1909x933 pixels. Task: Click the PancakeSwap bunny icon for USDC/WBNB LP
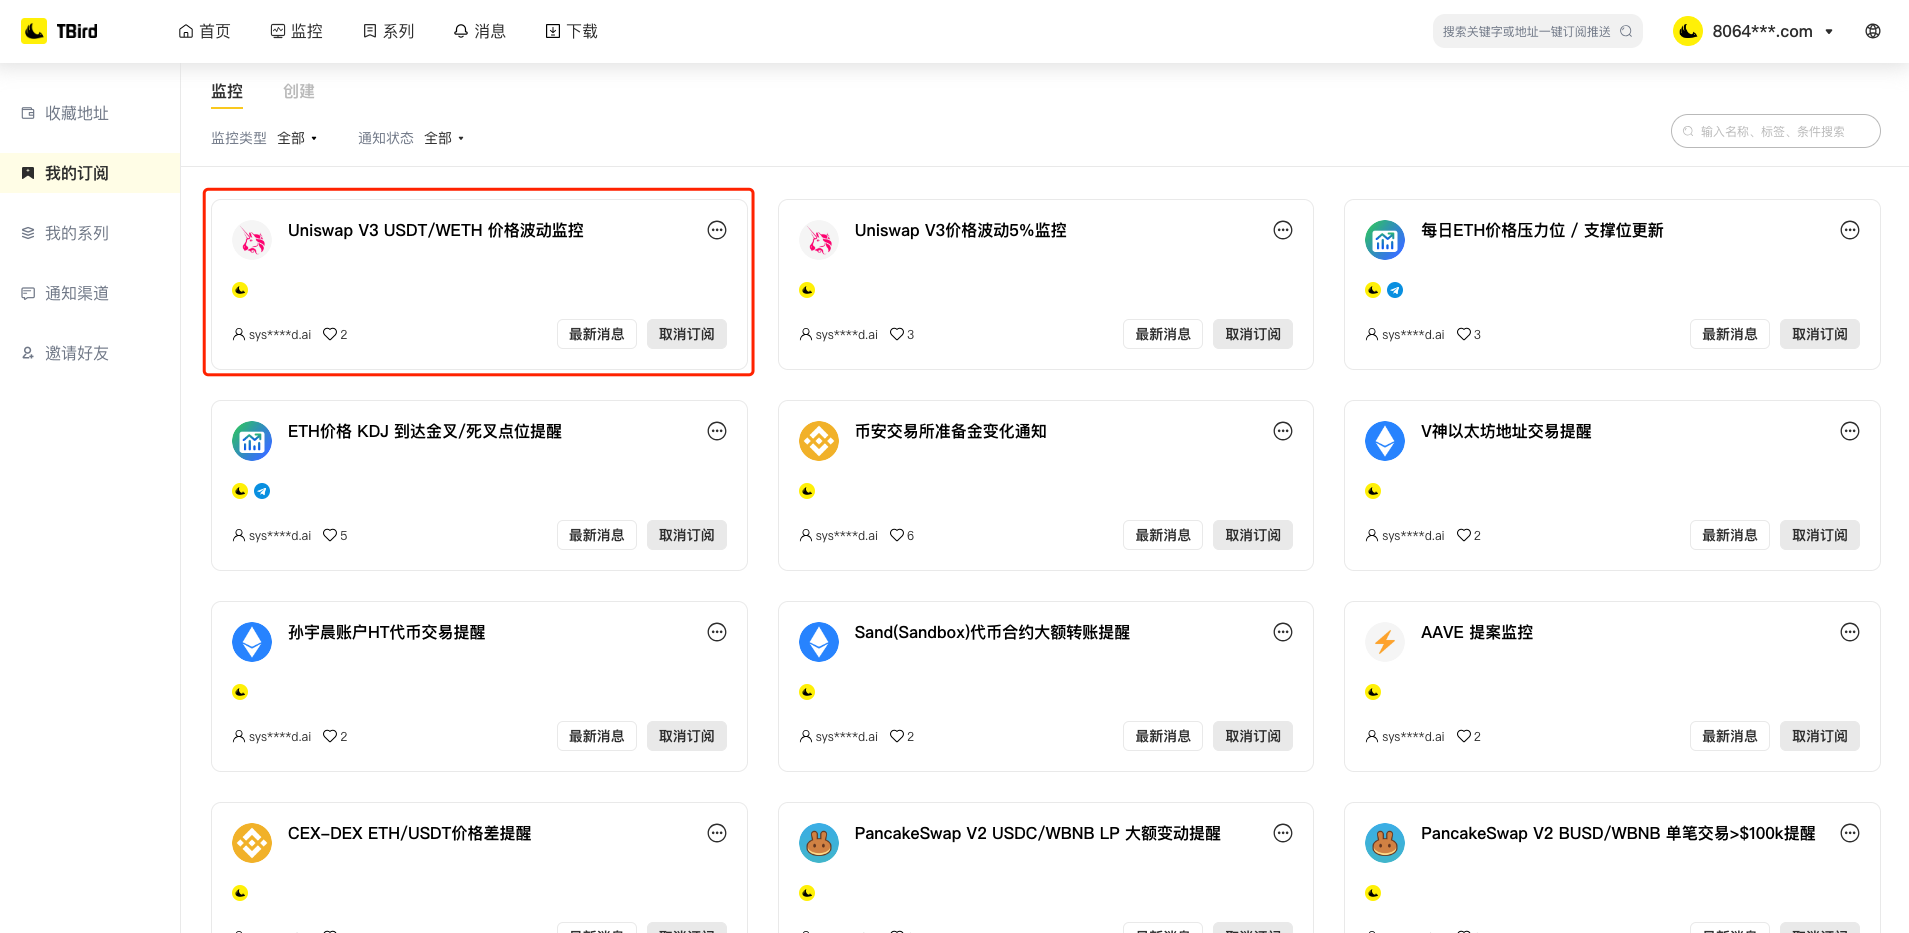coord(818,843)
